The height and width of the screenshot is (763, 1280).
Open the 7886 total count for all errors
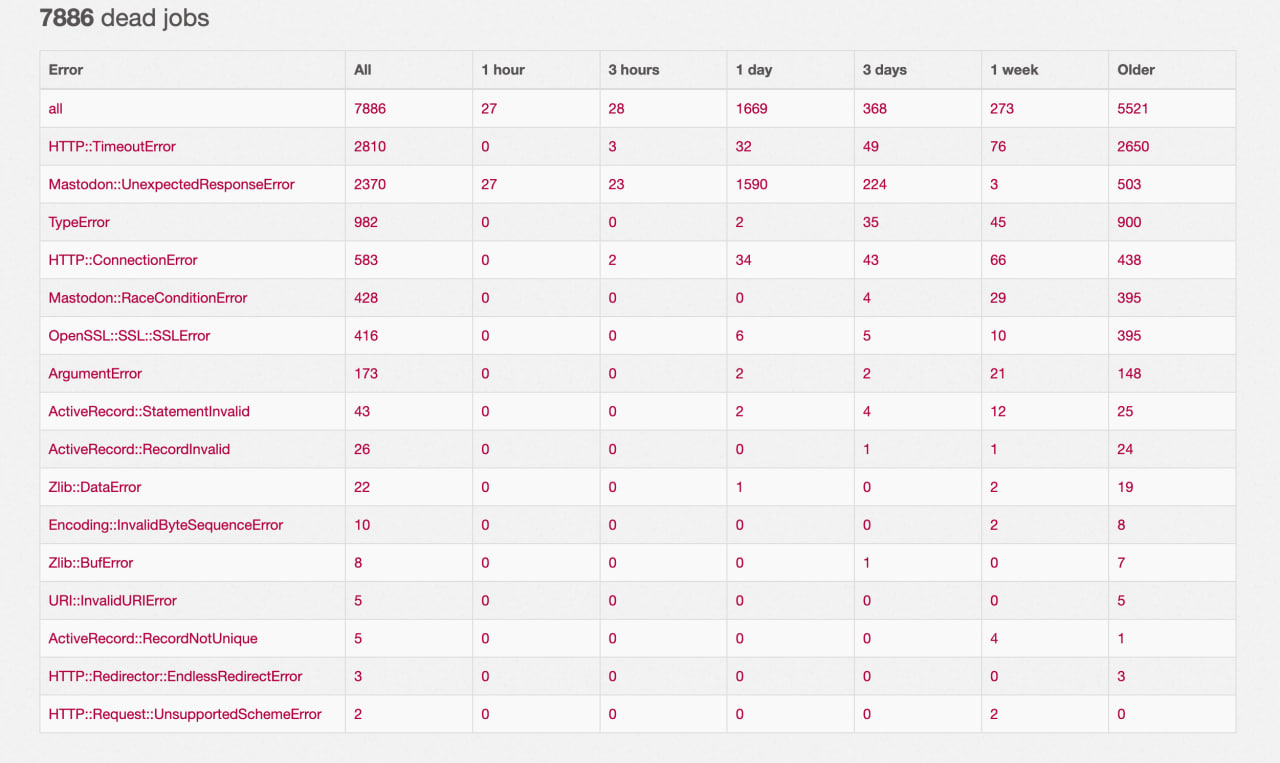click(370, 108)
